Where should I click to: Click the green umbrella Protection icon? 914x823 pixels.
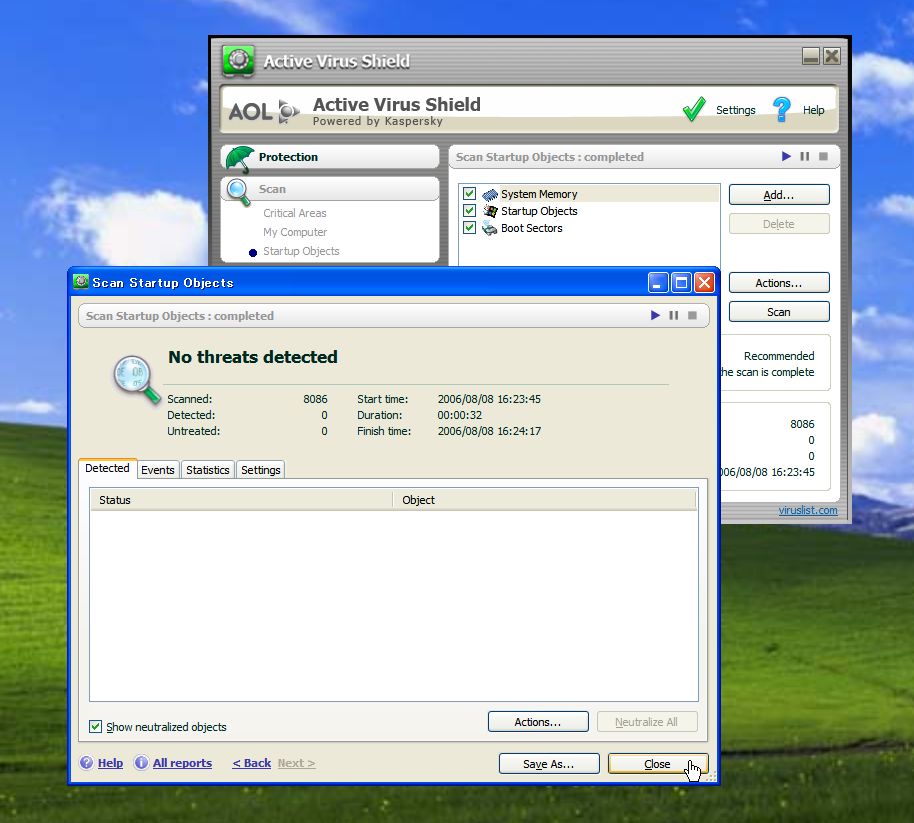(x=240, y=159)
